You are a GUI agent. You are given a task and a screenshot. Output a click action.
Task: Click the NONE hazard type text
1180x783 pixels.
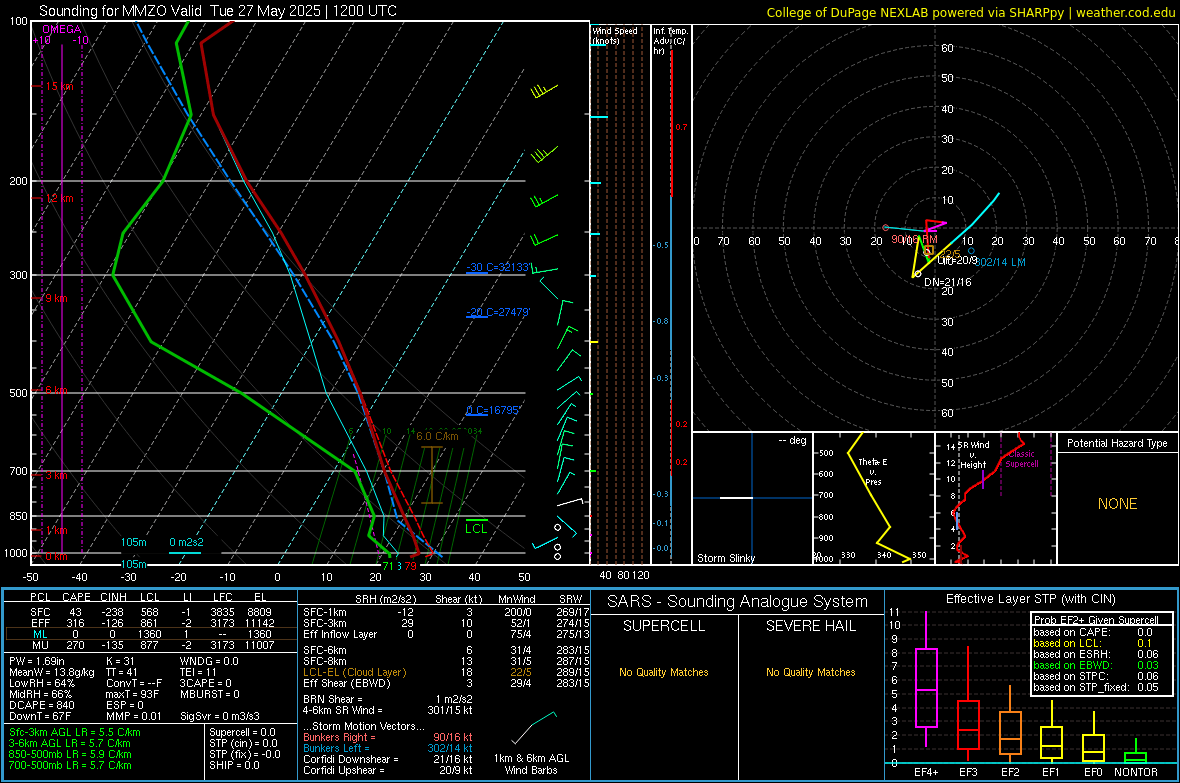[x=1117, y=504]
